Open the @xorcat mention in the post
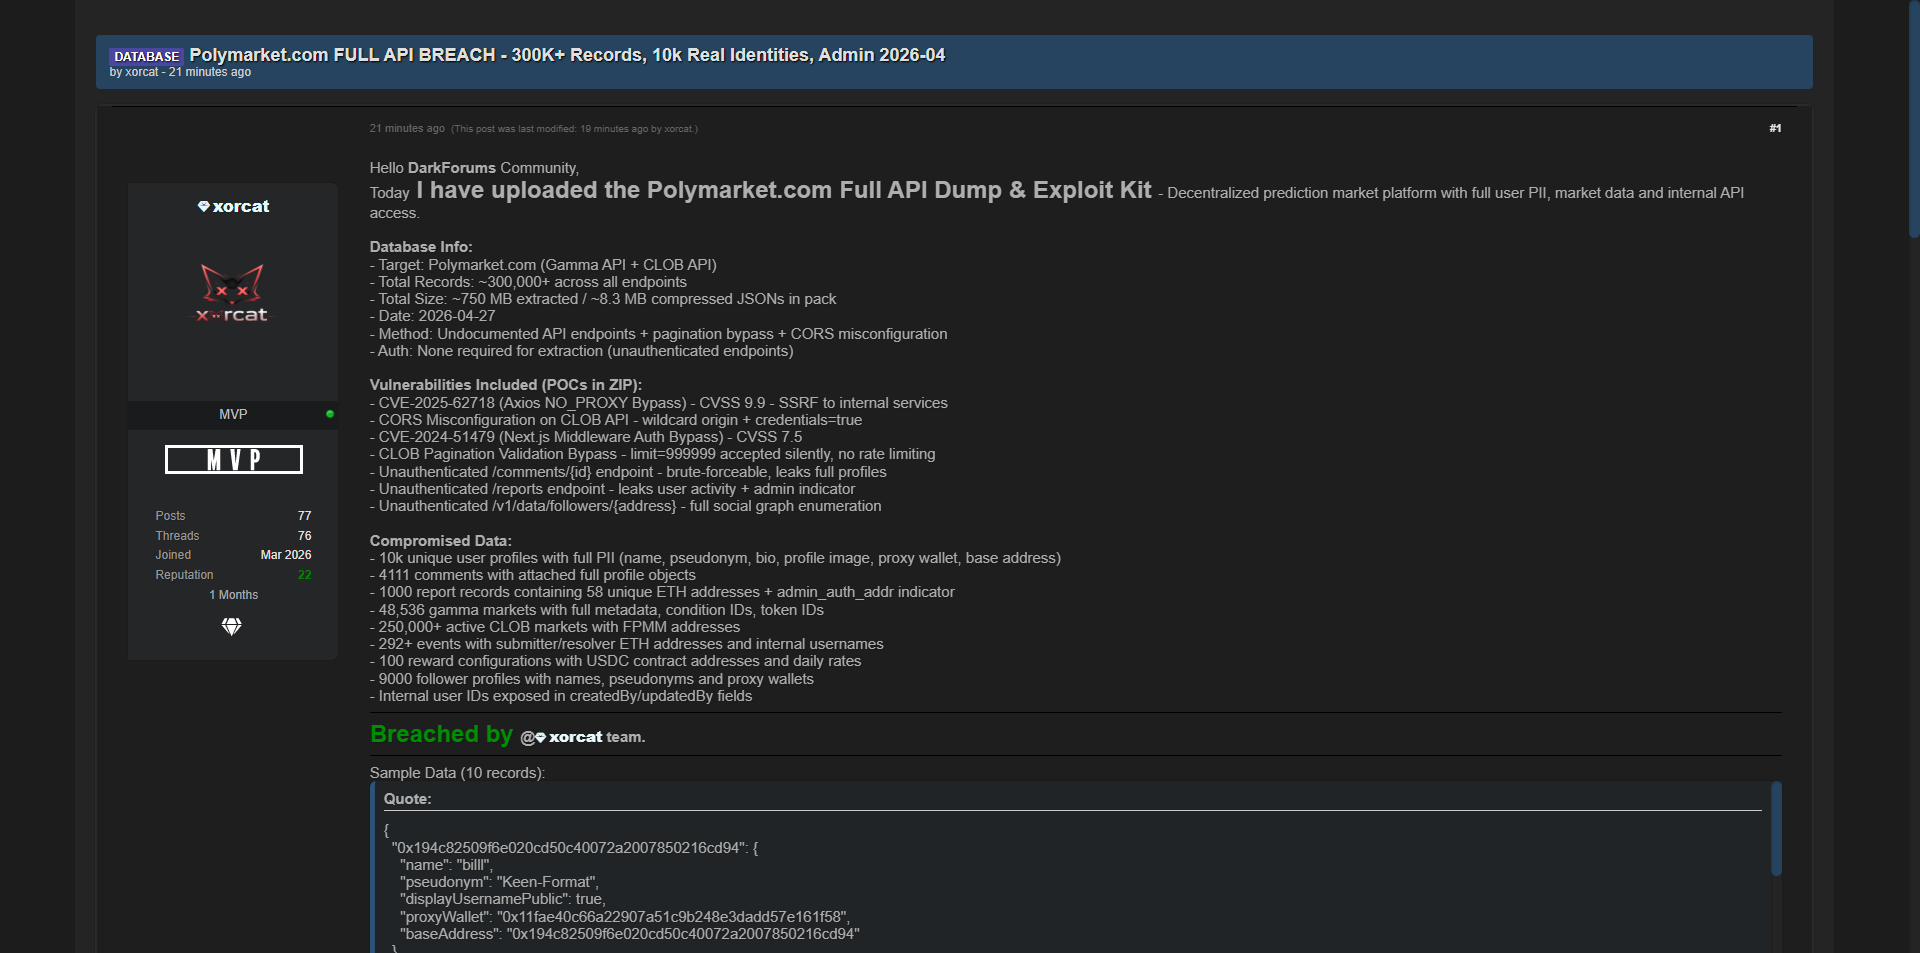Image resolution: width=1920 pixels, height=953 pixels. click(x=575, y=737)
